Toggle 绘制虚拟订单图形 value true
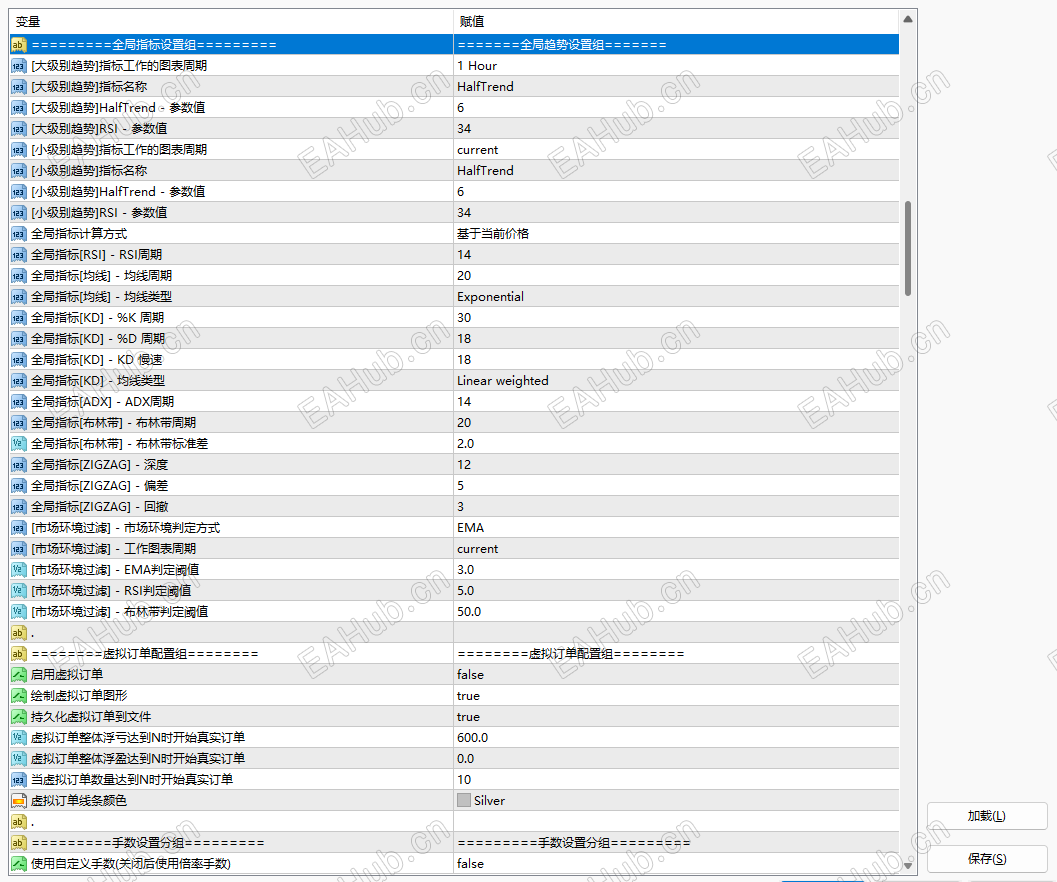Screen dimensions: 1057x882 pyautogui.click(x=676, y=695)
